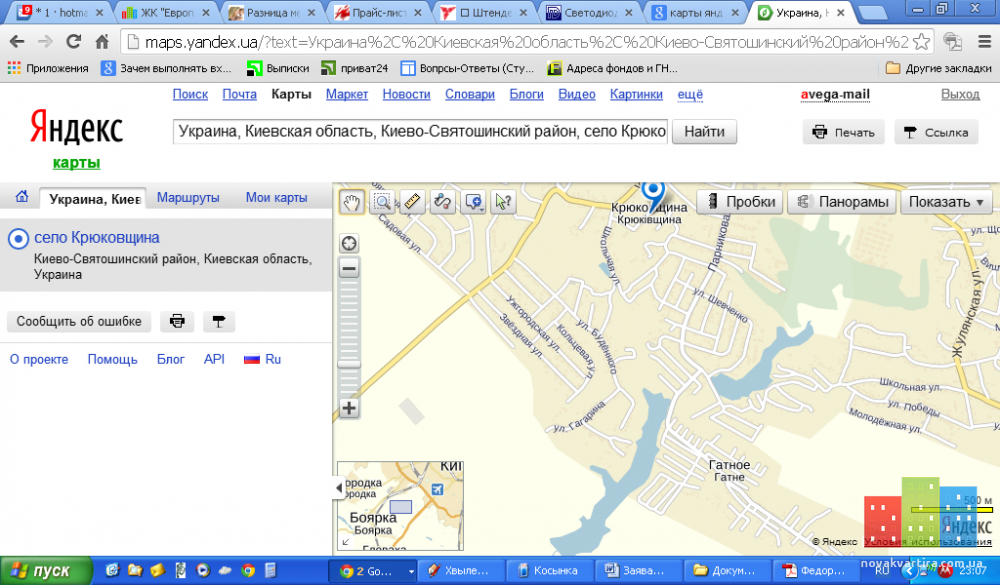
Task: Select the ruler distance measuring tool
Action: 412,202
